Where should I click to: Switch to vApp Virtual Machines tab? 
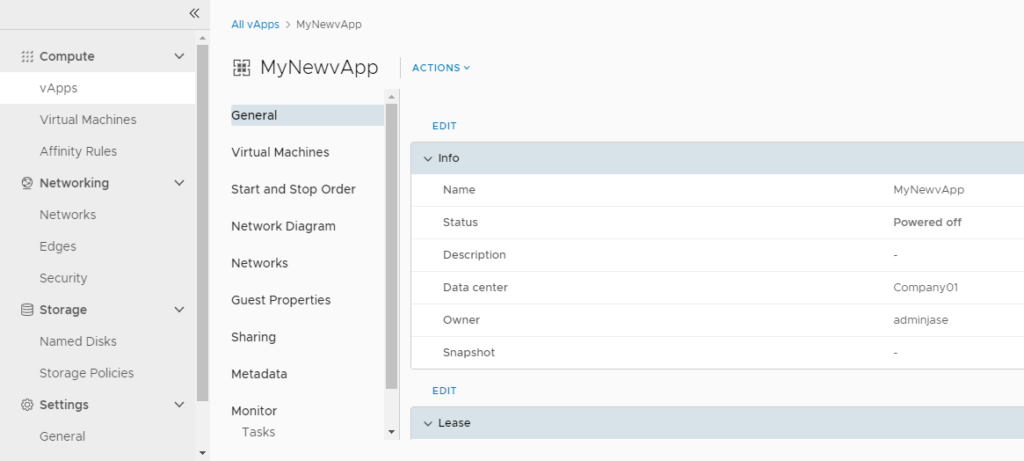[280, 152]
